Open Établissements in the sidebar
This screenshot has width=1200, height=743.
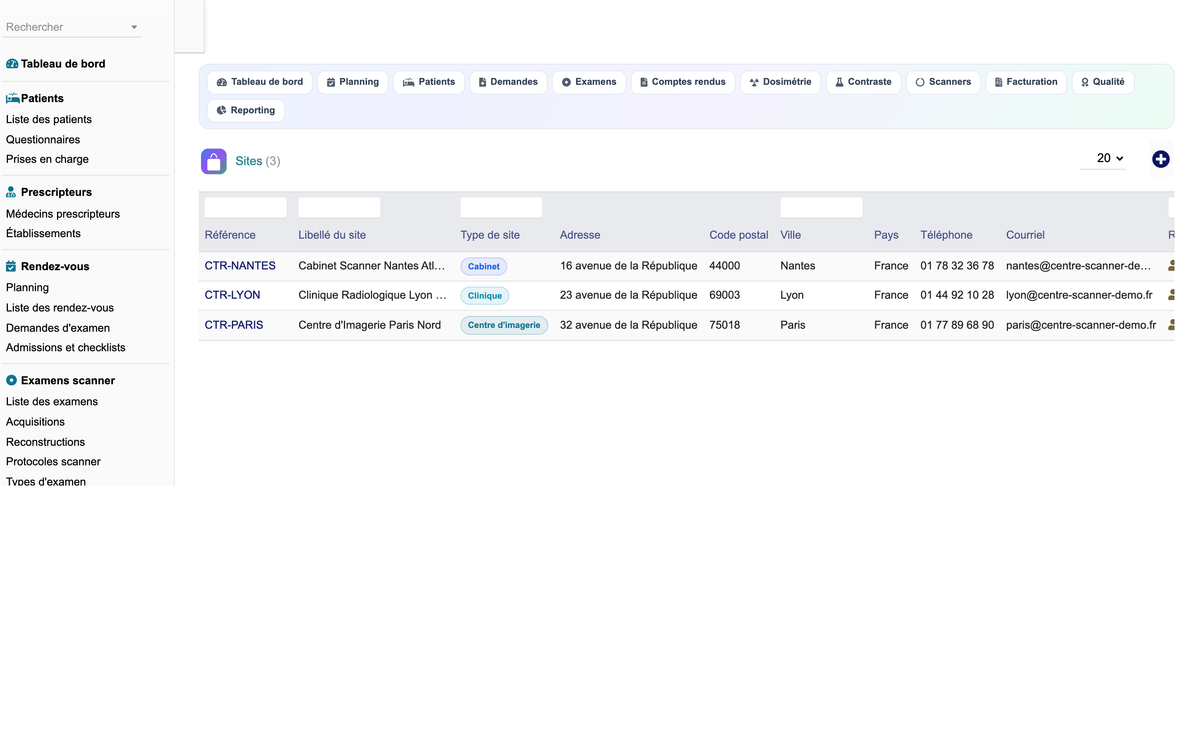43,234
